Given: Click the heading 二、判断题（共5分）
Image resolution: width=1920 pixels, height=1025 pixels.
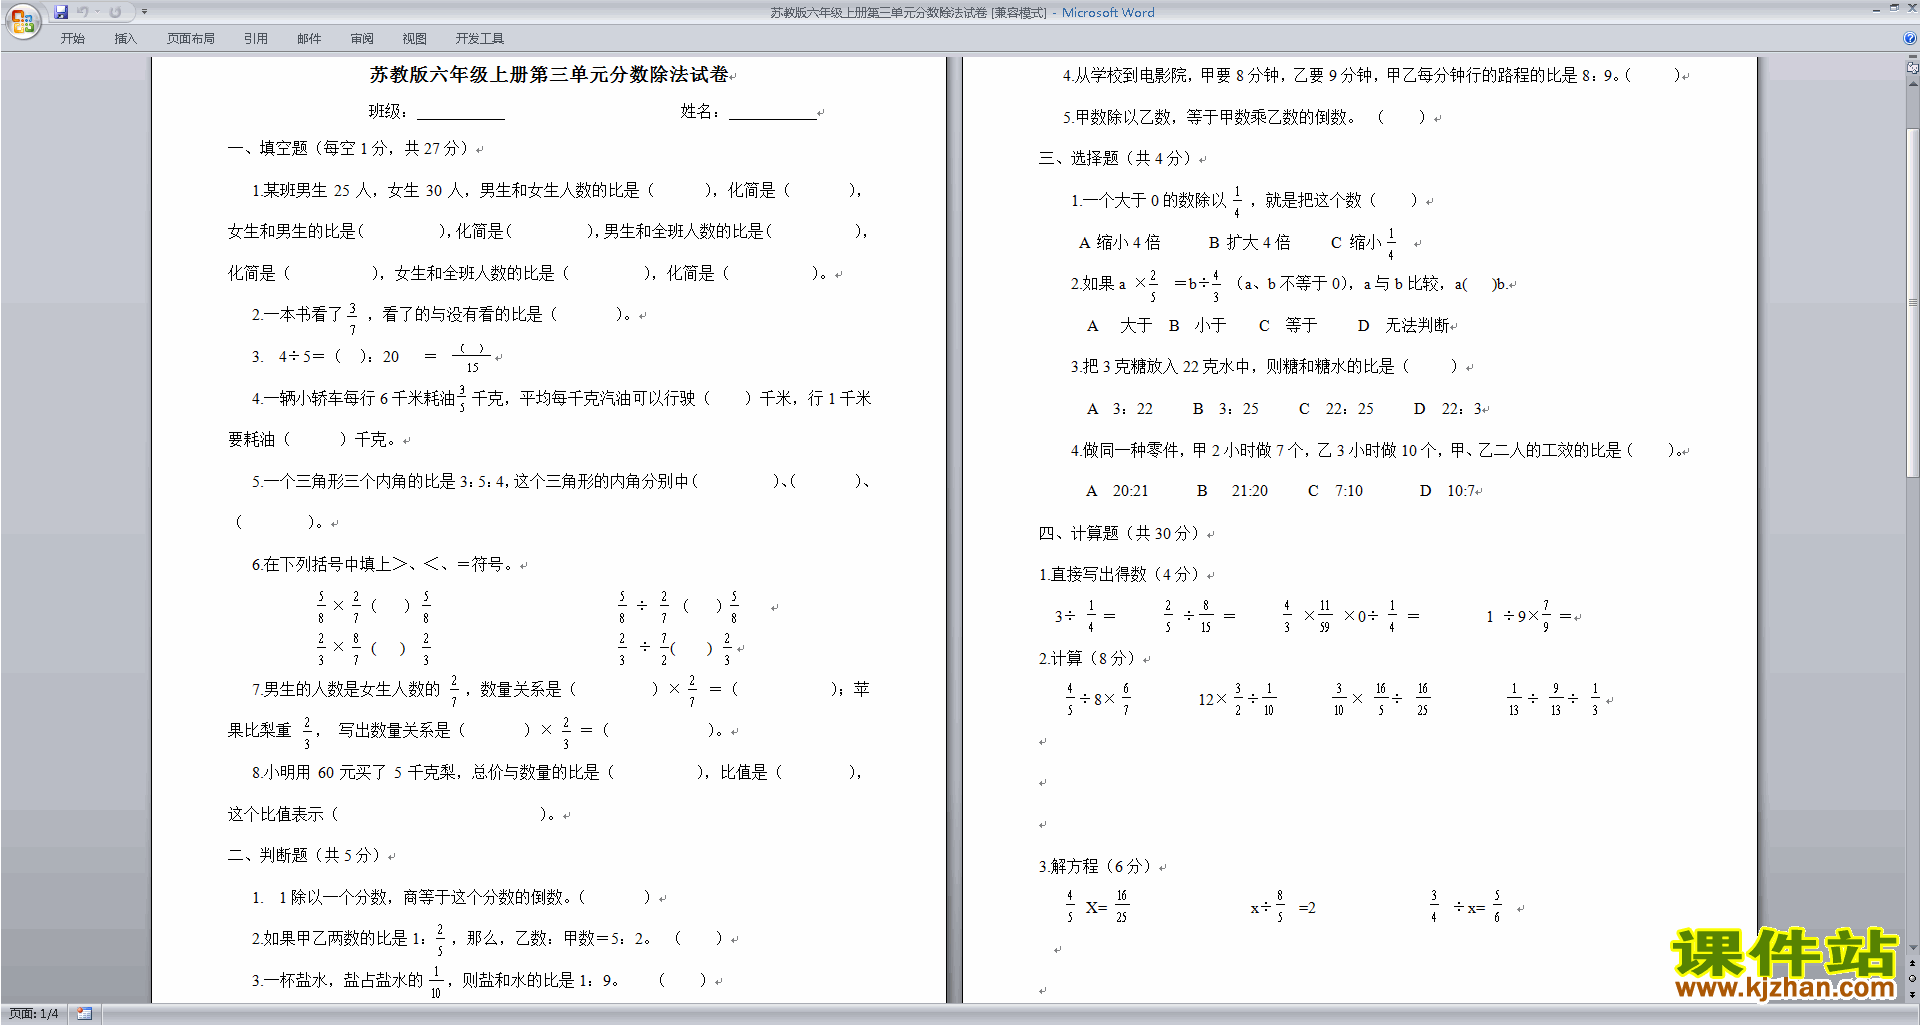Looking at the screenshot, I should pyautogui.click(x=304, y=855).
